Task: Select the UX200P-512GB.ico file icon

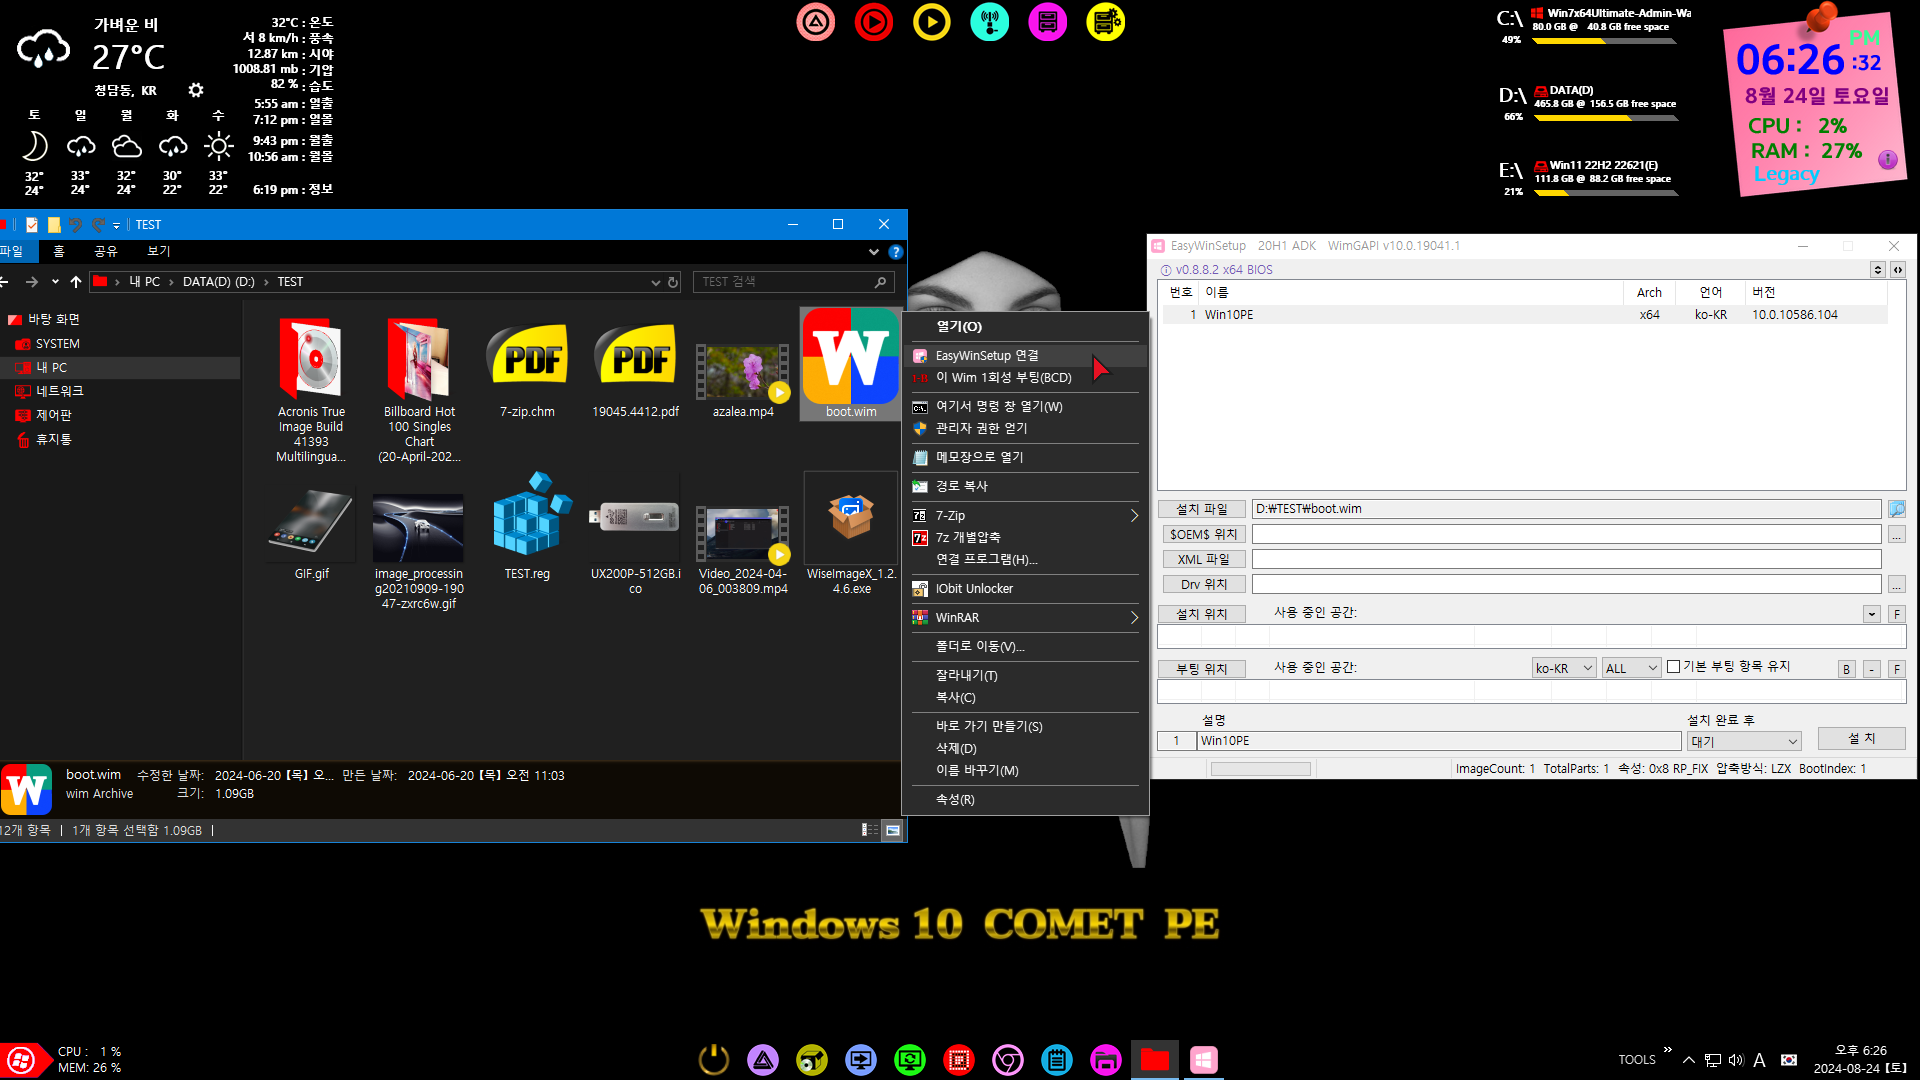Action: click(635, 517)
